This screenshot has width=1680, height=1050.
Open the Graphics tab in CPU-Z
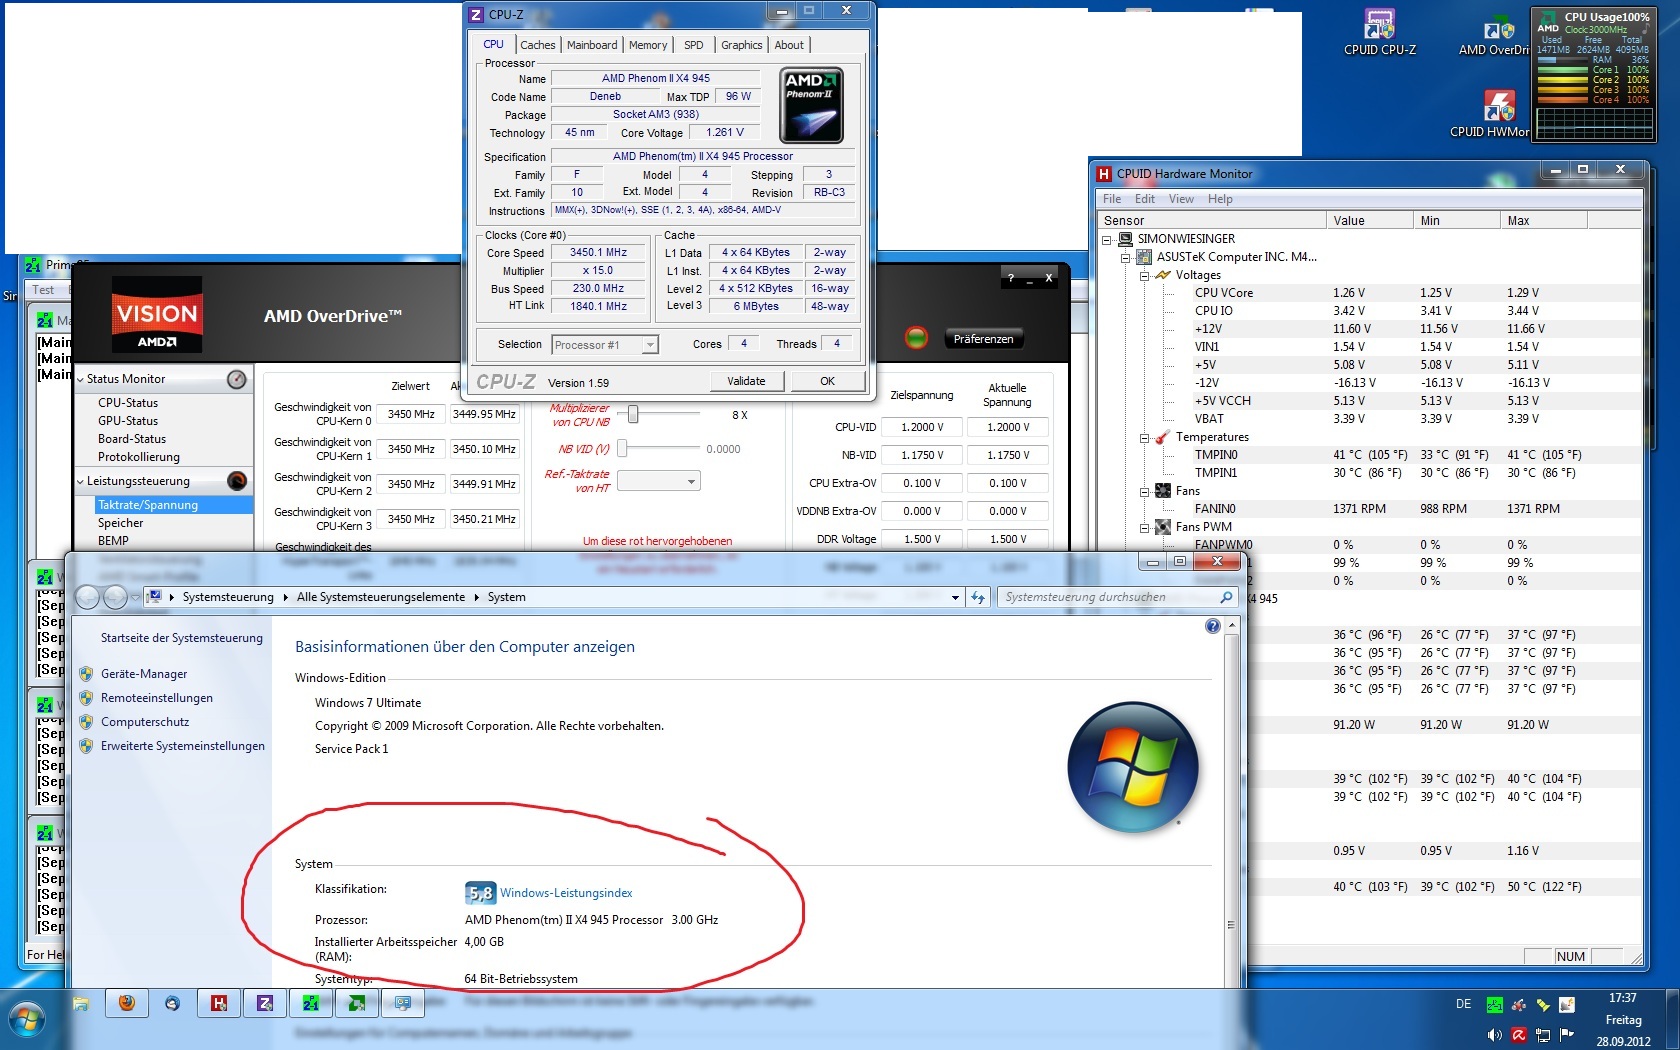point(742,45)
